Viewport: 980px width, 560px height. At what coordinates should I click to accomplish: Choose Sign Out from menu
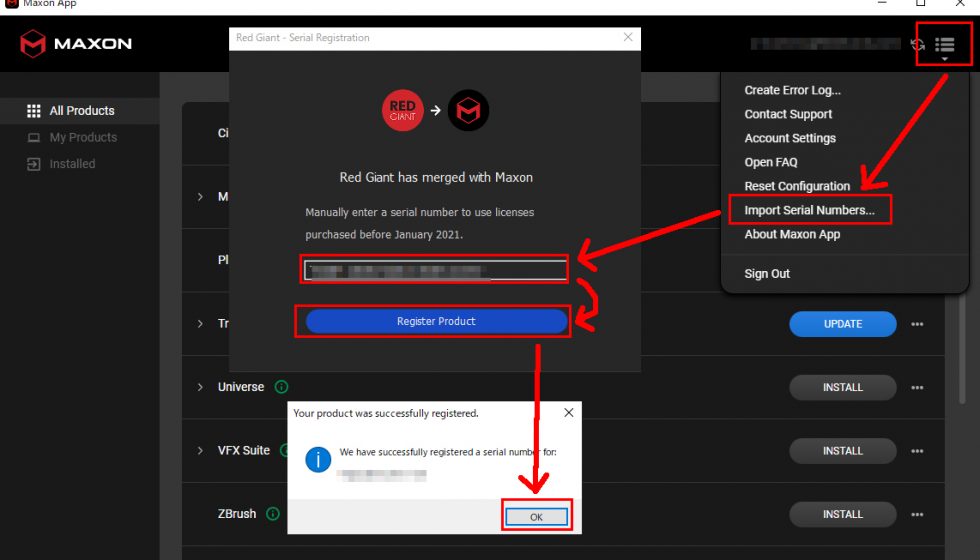(767, 274)
